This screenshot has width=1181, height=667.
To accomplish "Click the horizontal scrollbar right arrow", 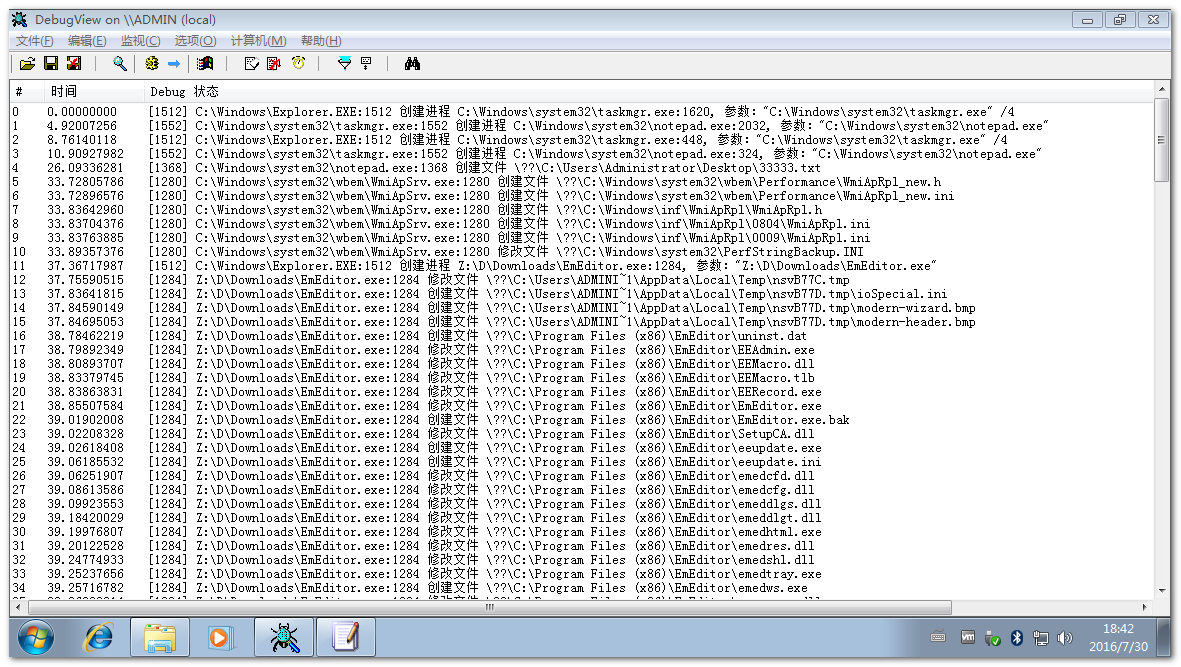I will pos(1145,607).
